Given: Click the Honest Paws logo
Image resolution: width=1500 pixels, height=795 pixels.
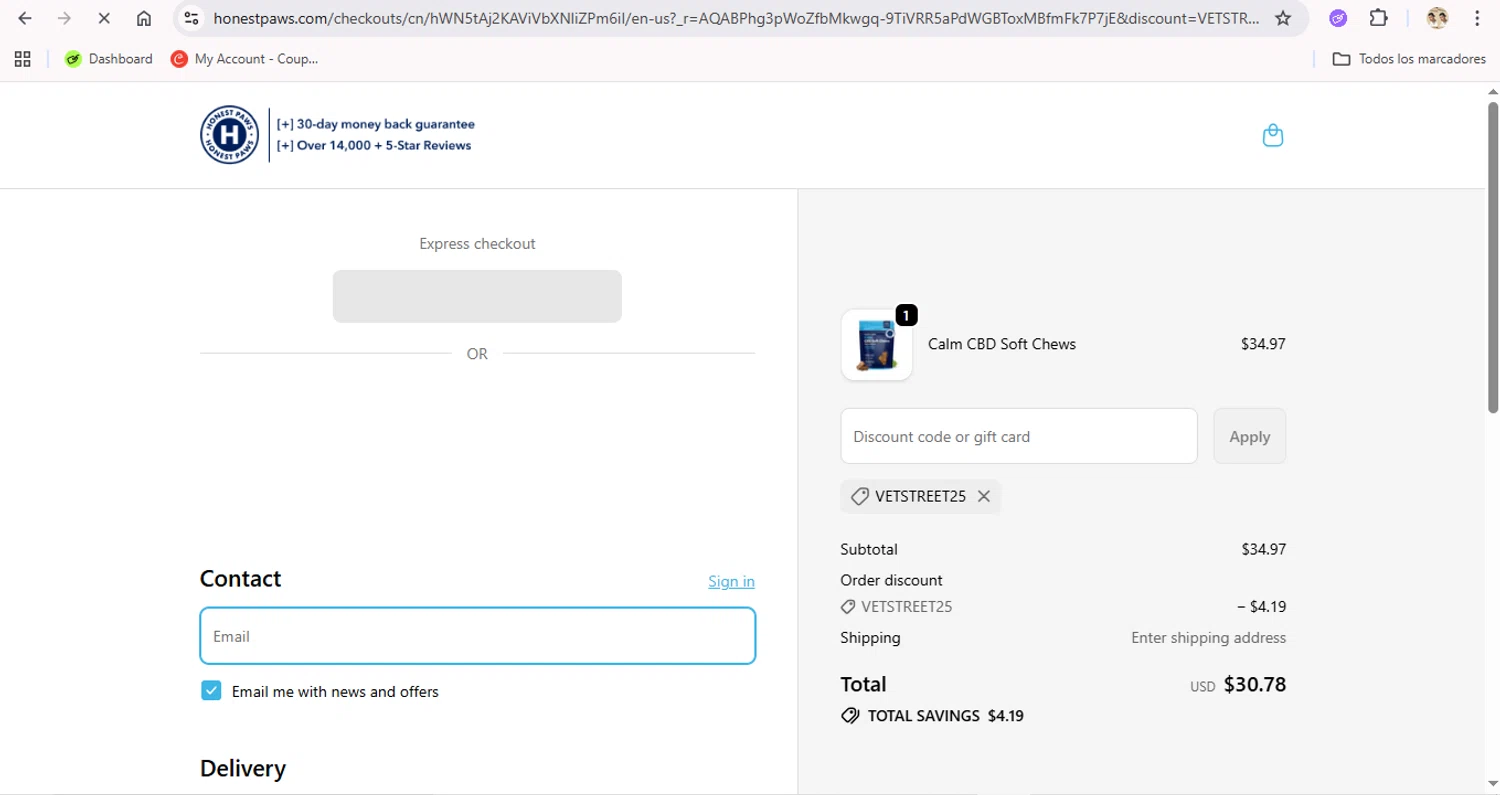Looking at the screenshot, I should pyautogui.click(x=229, y=135).
